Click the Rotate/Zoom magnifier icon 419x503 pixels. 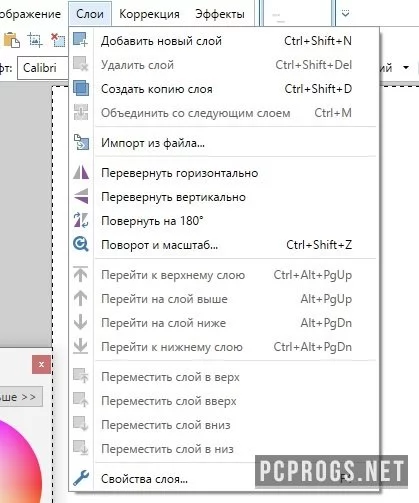tap(81, 244)
